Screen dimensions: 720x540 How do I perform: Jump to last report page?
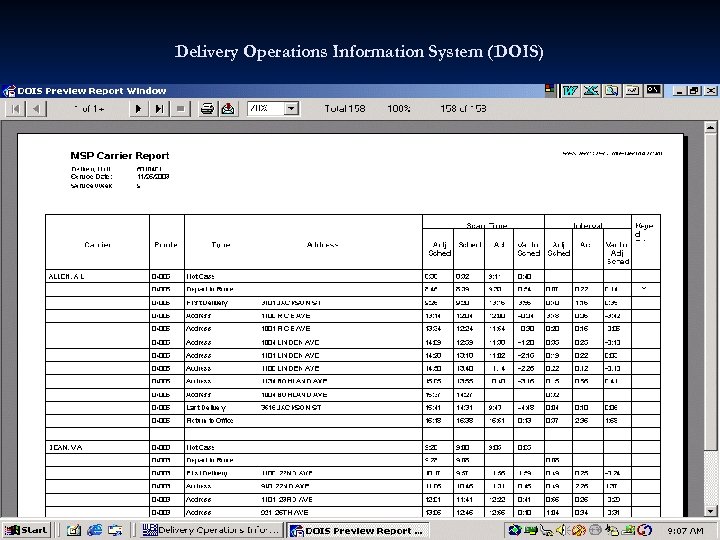click(159, 109)
